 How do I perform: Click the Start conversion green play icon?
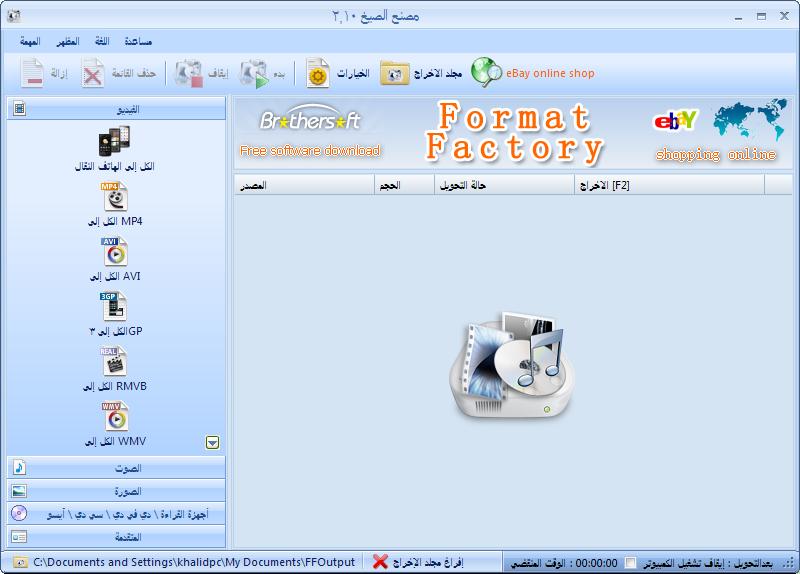(x=254, y=74)
